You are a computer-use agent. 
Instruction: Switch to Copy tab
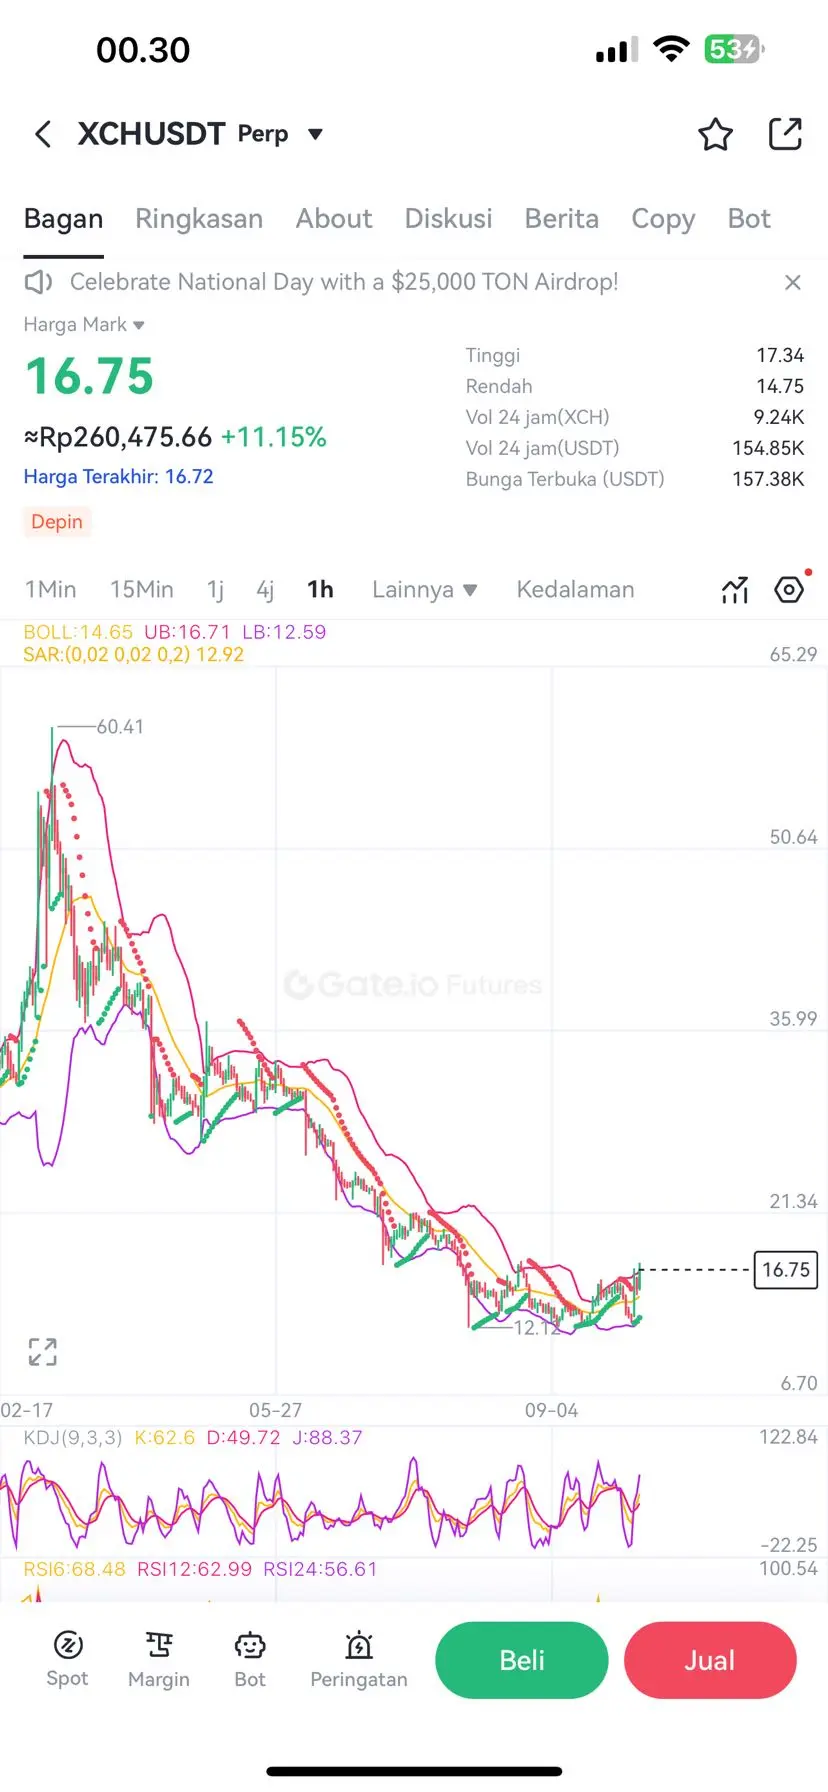(x=663, y=219)
